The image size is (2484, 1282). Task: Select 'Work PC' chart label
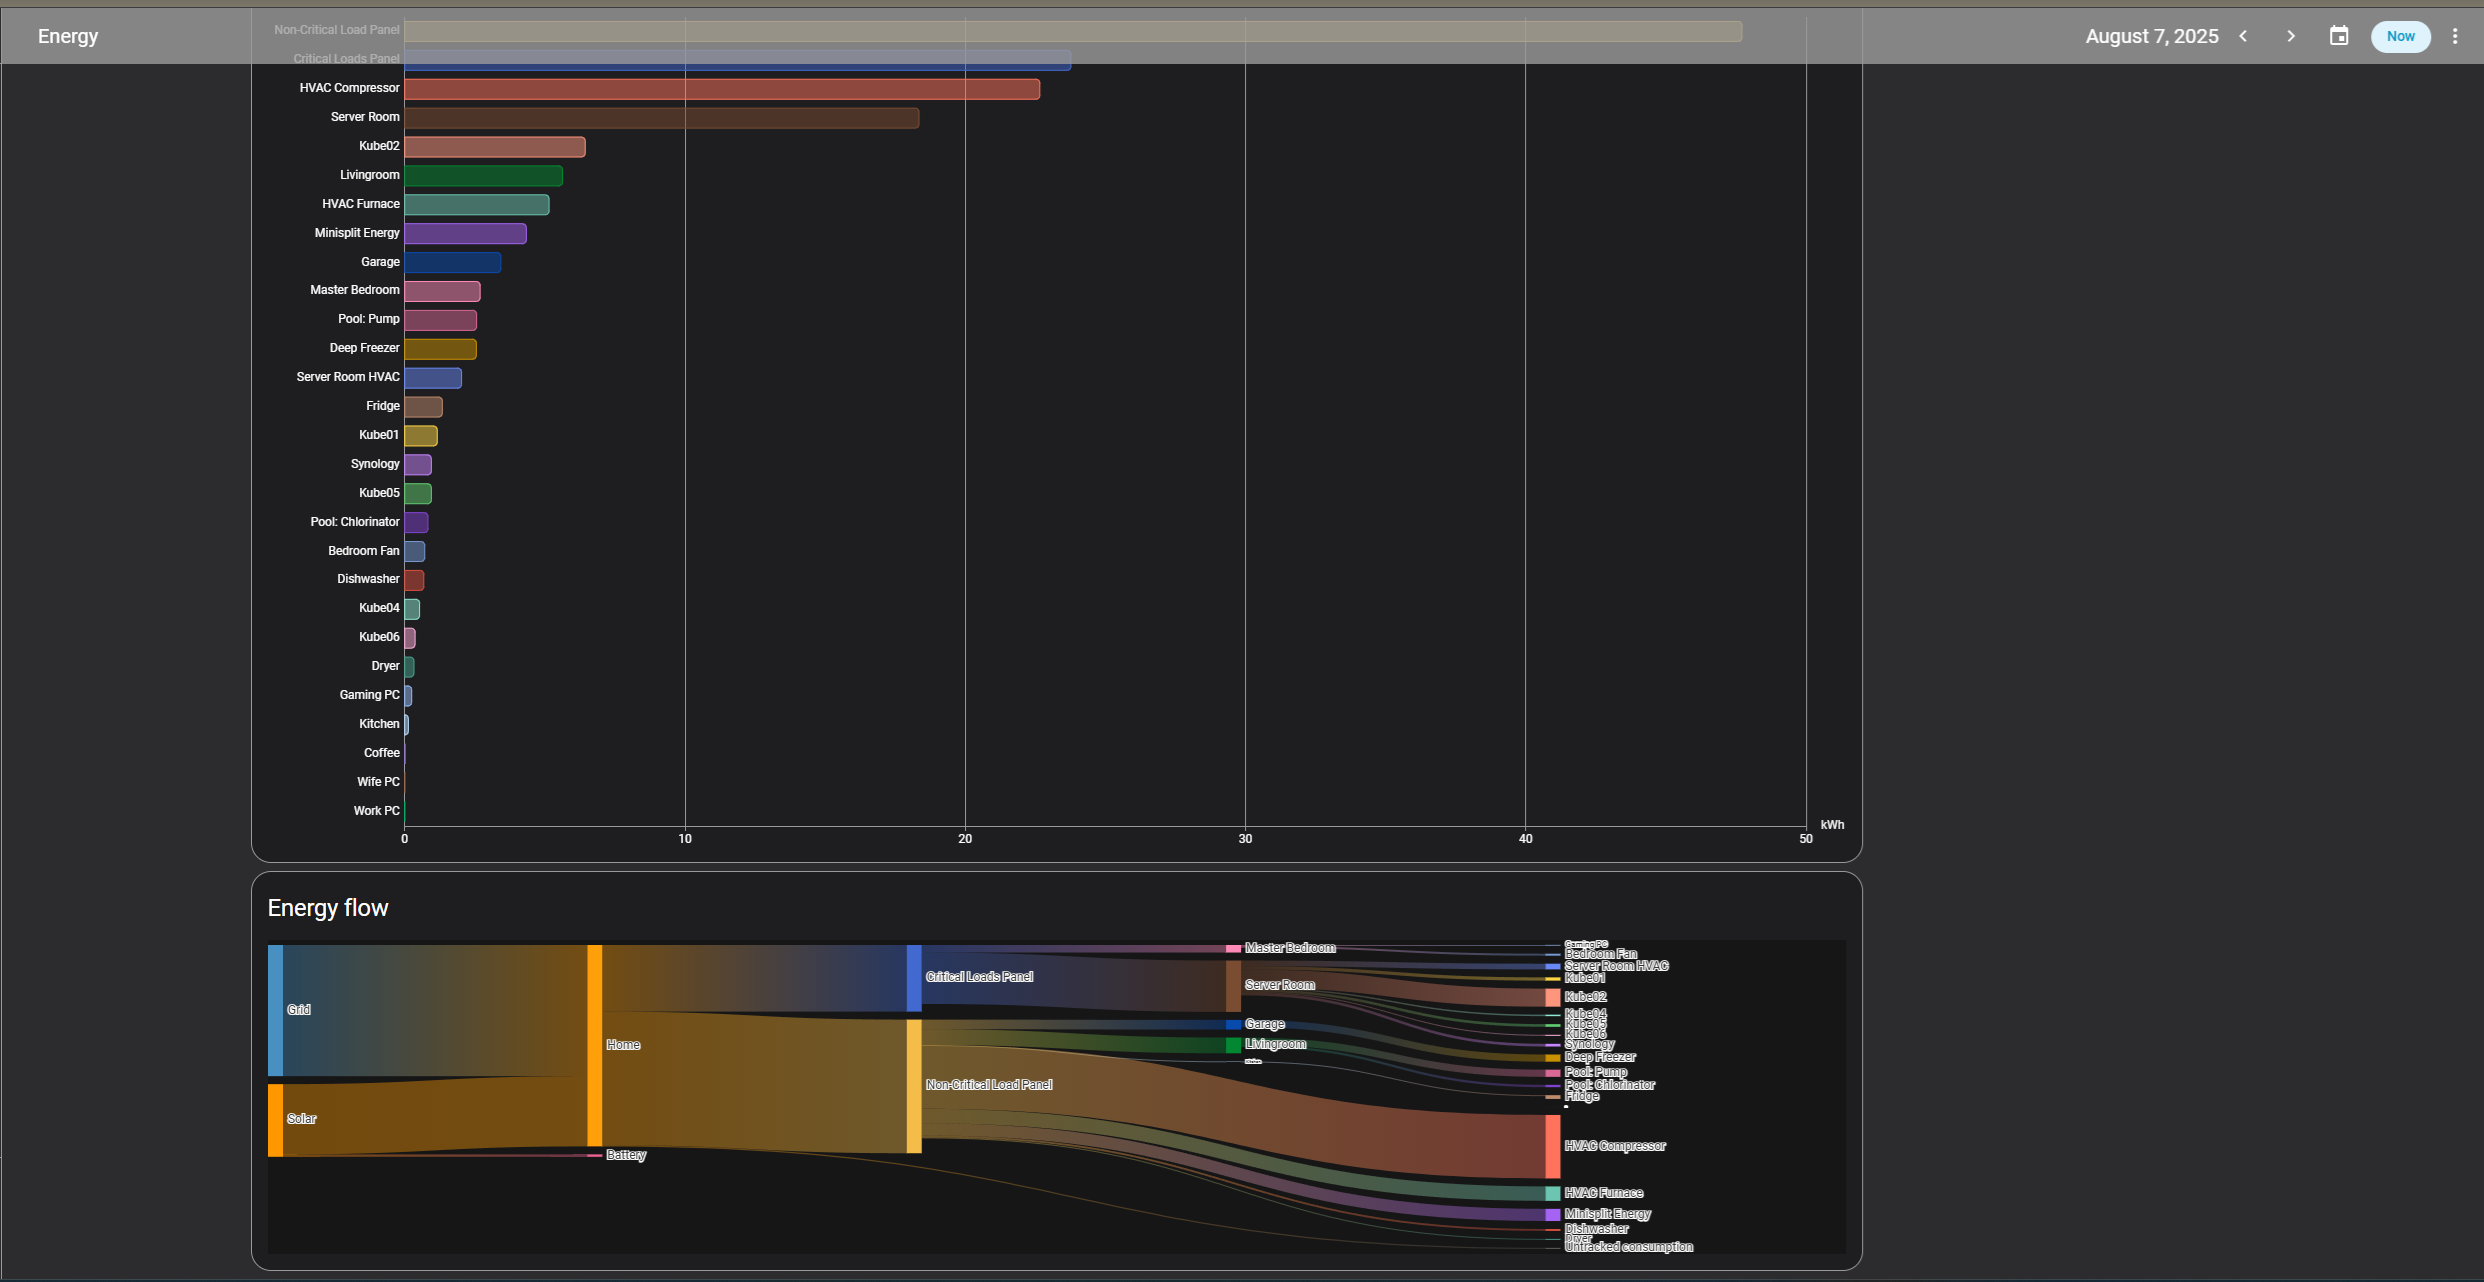[x=376, y=811]
